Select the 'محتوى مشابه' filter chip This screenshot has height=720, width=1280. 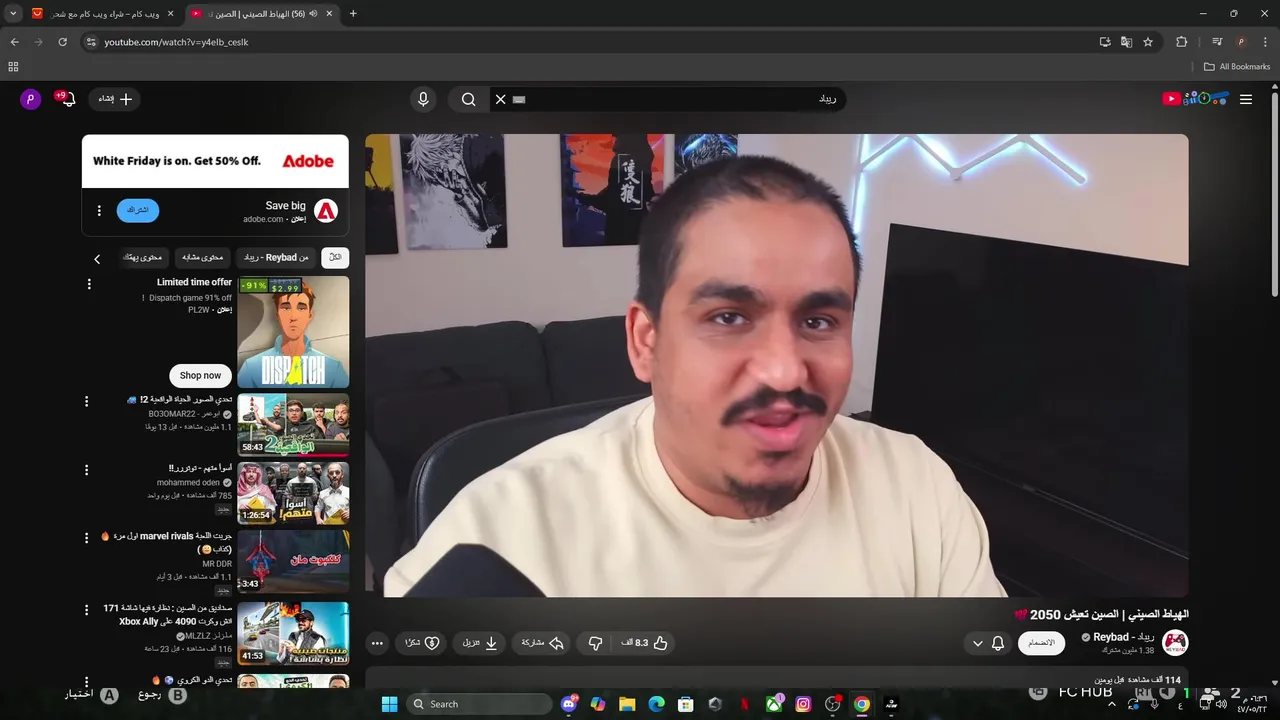click(x=203, y=258)
